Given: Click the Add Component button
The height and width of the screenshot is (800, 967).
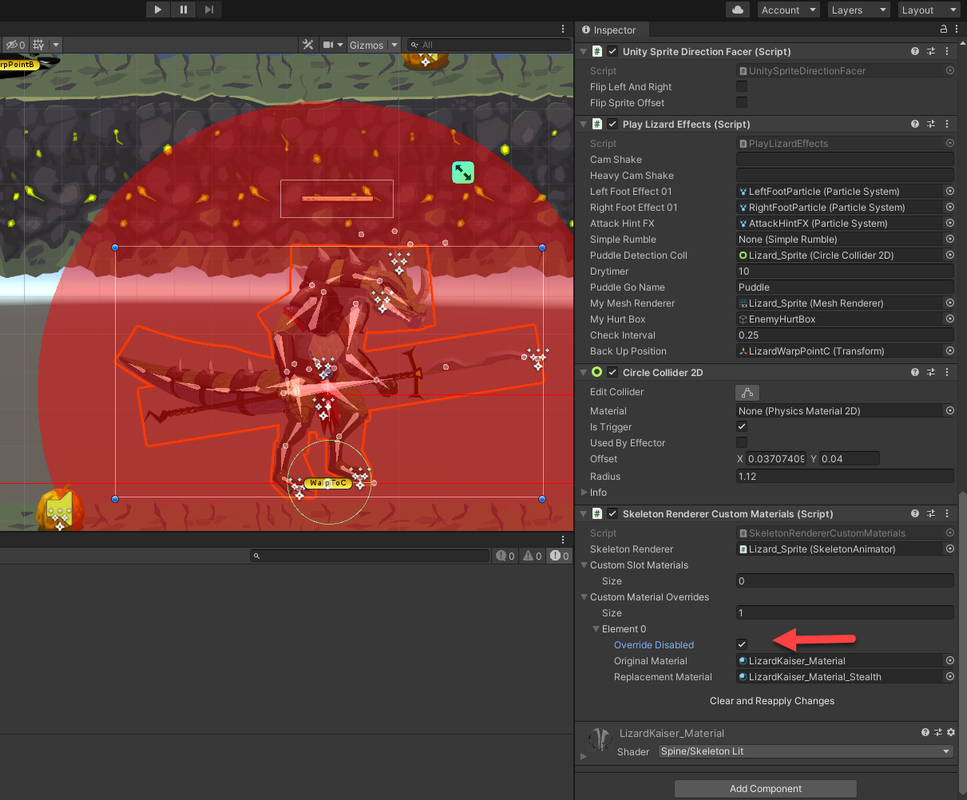Looking at the screenshot, I should click(x=765, y=788).
